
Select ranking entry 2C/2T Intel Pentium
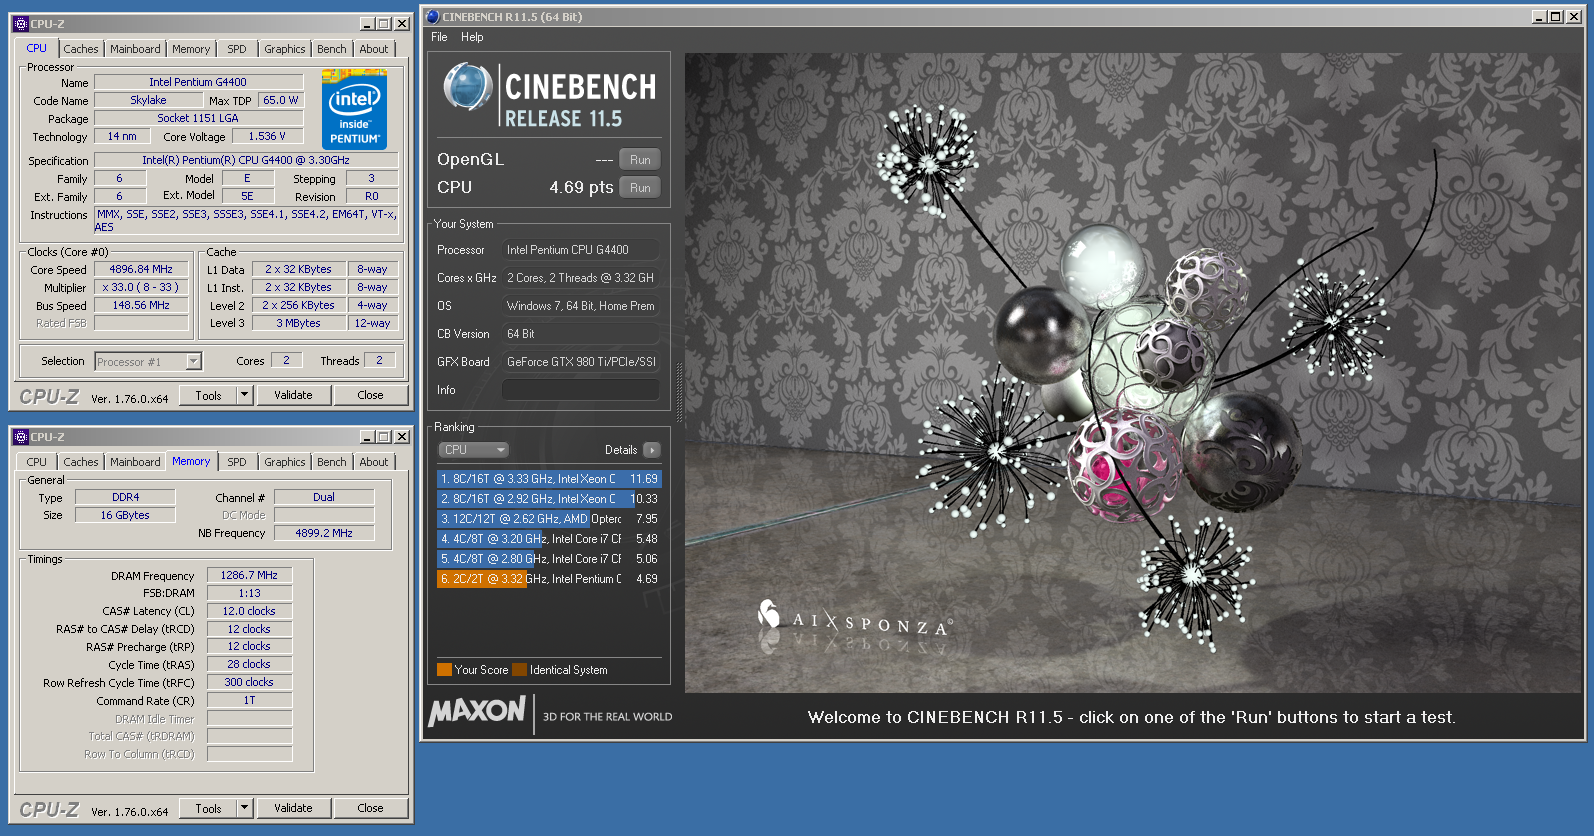click(549, 579)
